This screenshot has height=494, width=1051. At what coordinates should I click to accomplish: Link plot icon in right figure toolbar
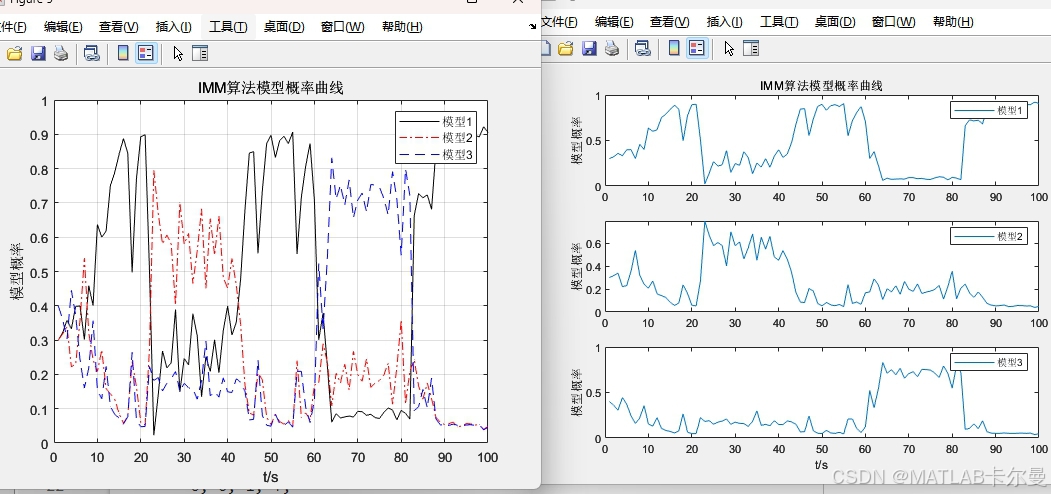tap(643, 48)
